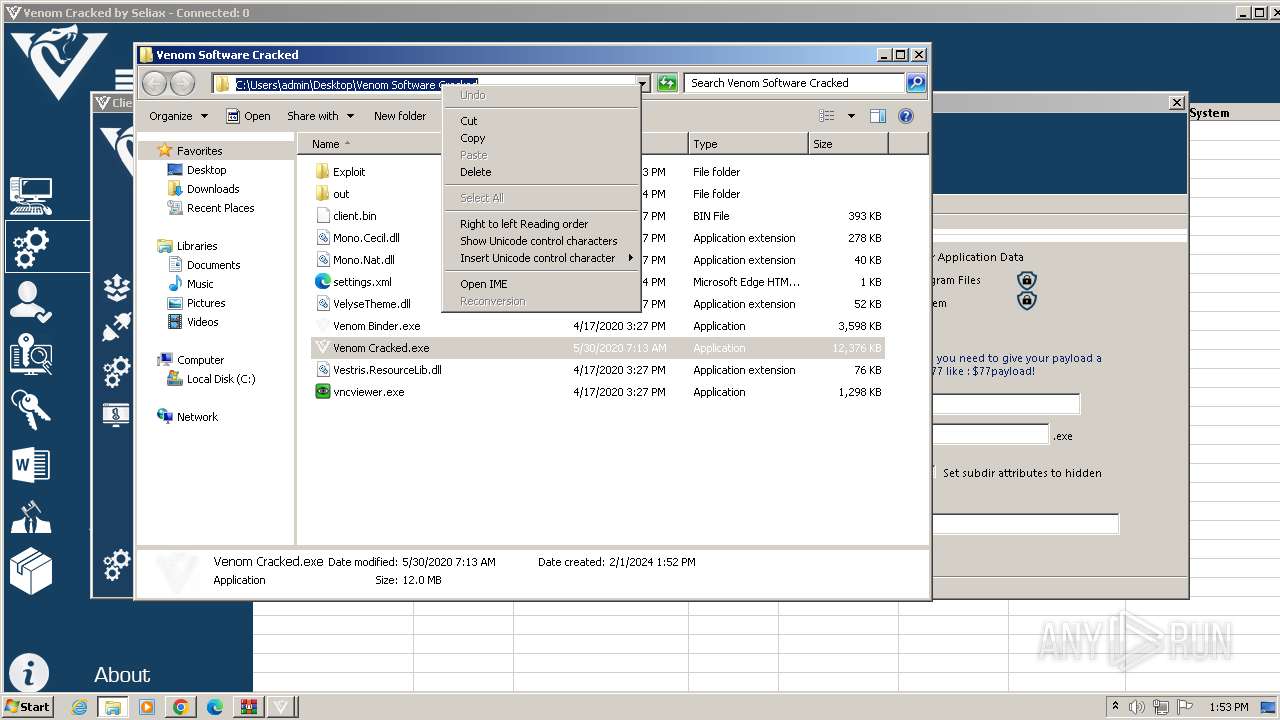Open the monitor icon in Client window sidebar

click(117, 414)
